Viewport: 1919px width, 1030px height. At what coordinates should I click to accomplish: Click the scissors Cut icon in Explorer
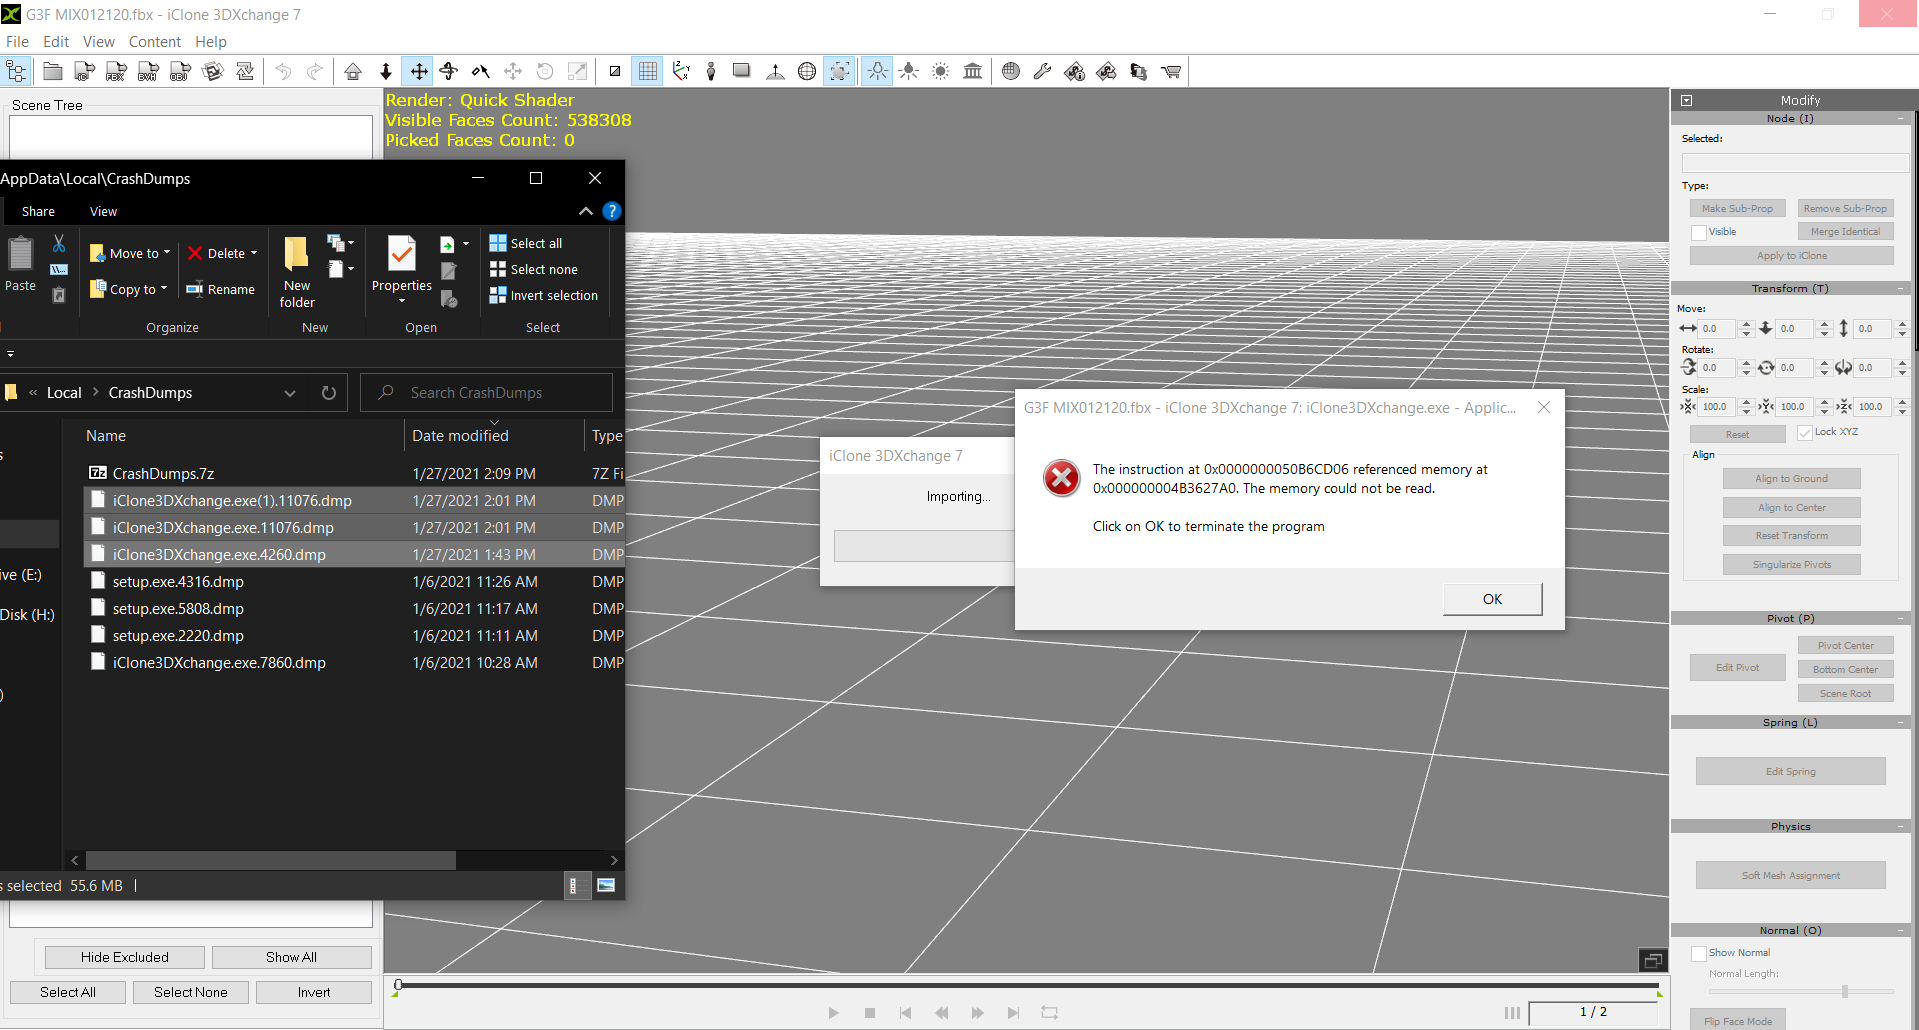coord(59,243)
